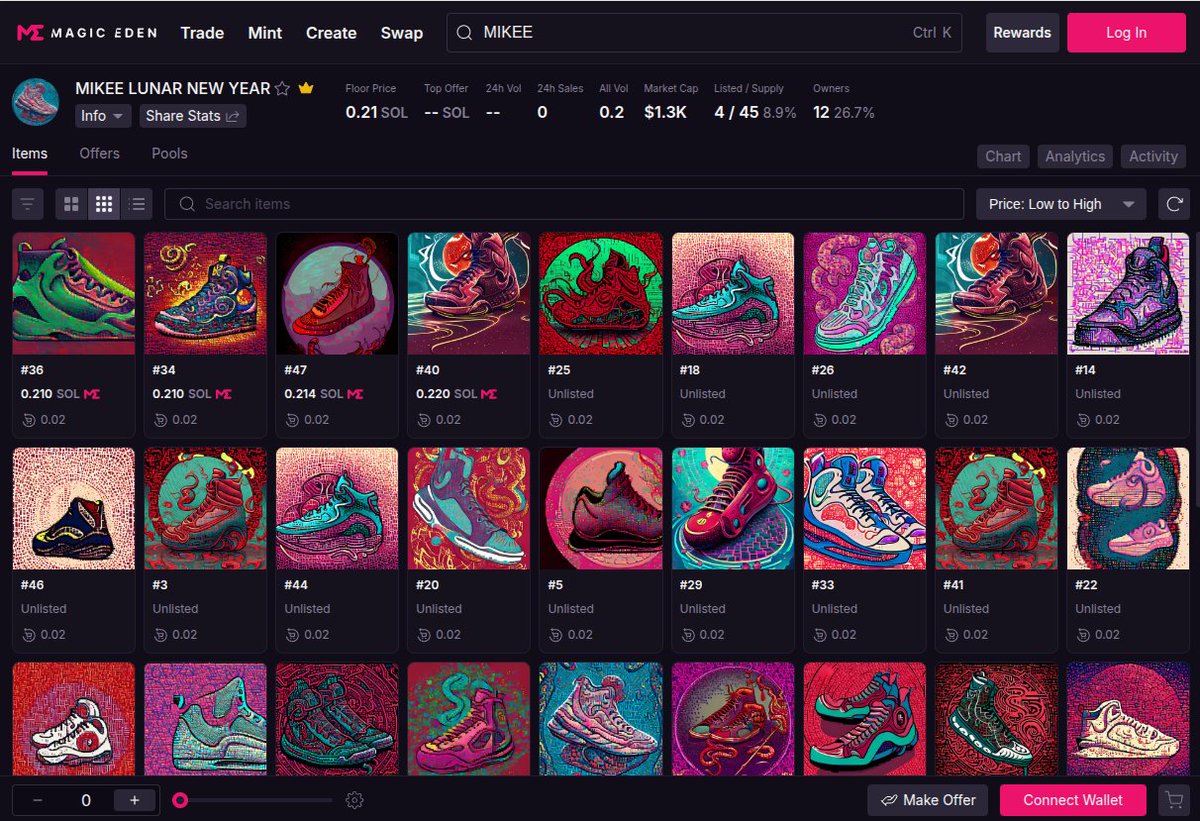This screenshot has width=1200, height=821.
Task: Switch to large grid view
Action: coord(71,204)
